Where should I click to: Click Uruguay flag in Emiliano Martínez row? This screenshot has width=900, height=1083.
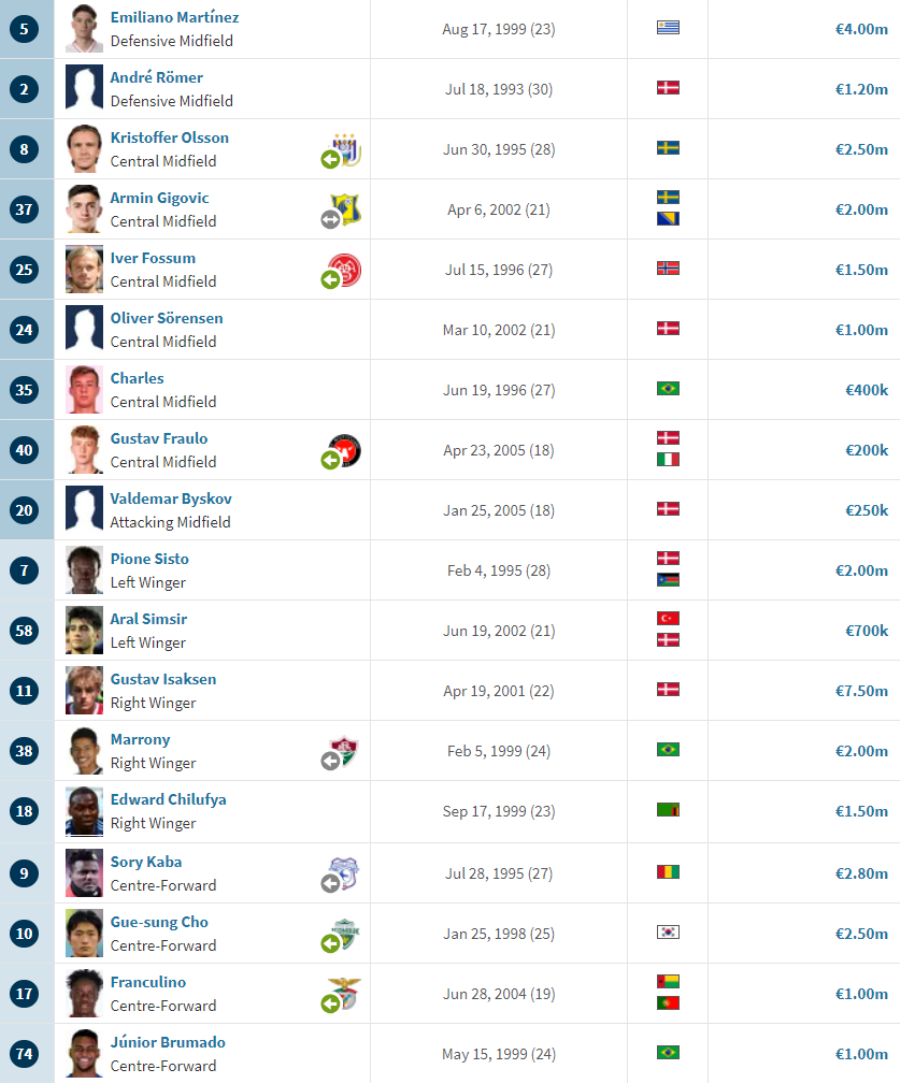tap(668, 28)
